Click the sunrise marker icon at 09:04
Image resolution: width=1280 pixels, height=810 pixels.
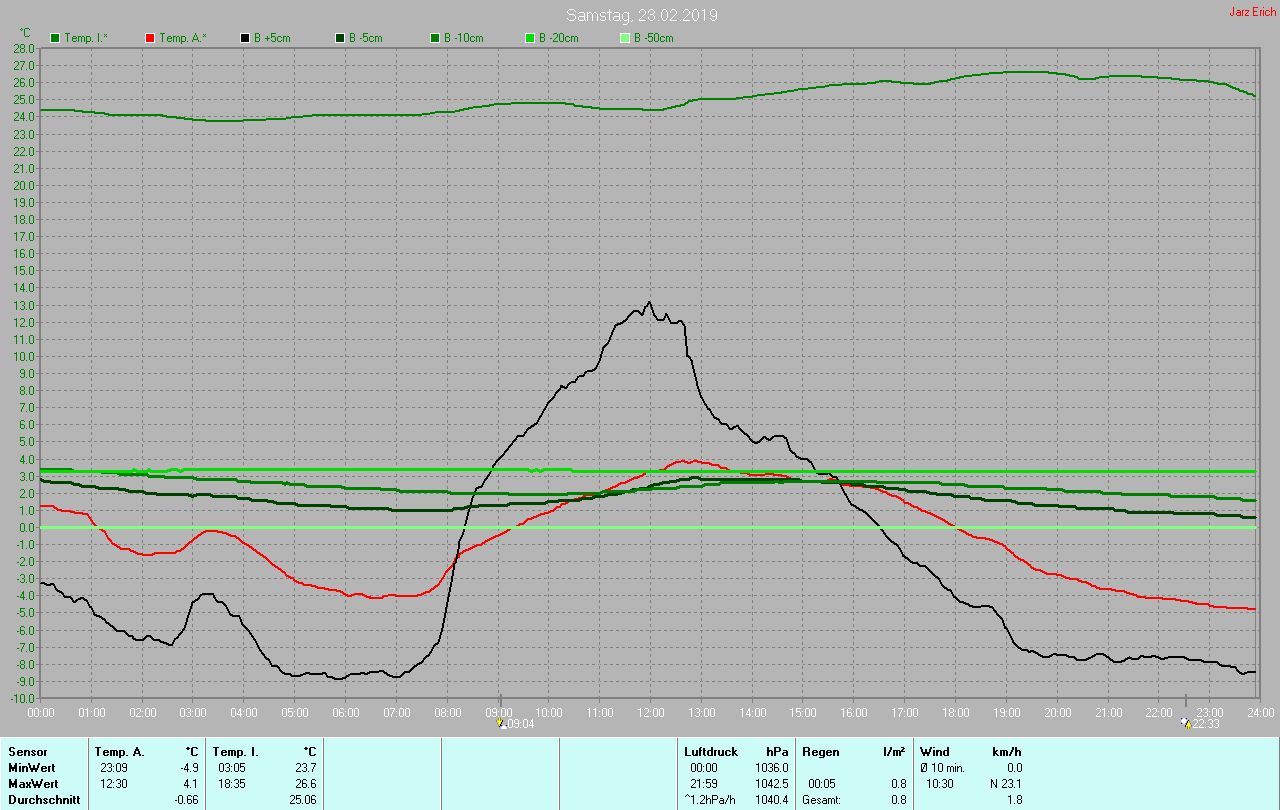tap(502, 723)
